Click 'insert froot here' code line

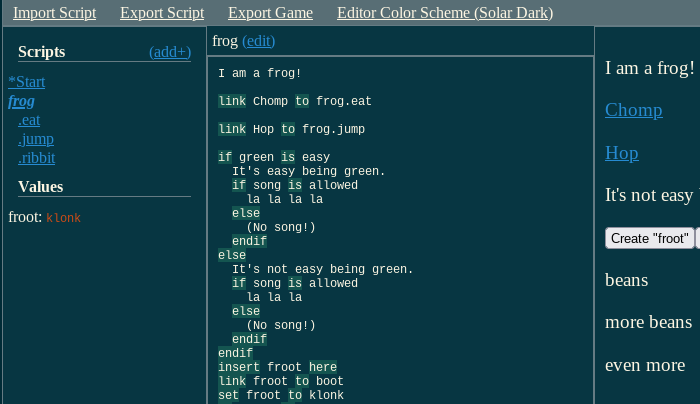277,367
